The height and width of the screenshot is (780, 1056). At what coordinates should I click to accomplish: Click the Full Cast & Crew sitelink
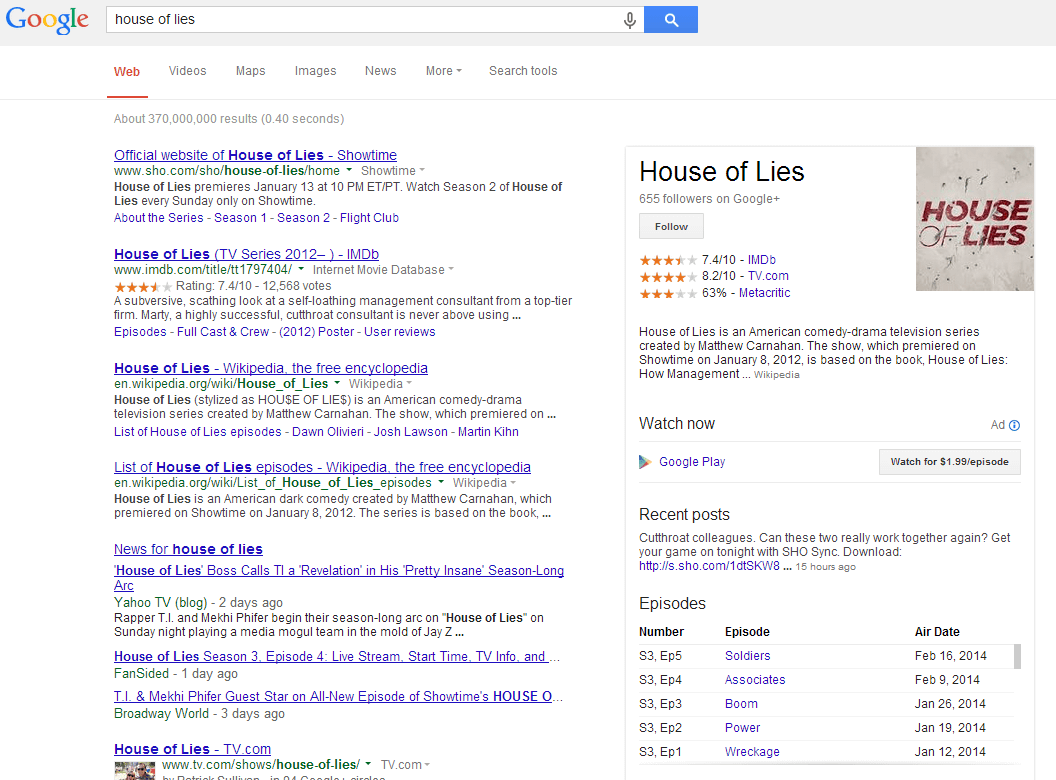pyautogui.click(x=223, y=331)
